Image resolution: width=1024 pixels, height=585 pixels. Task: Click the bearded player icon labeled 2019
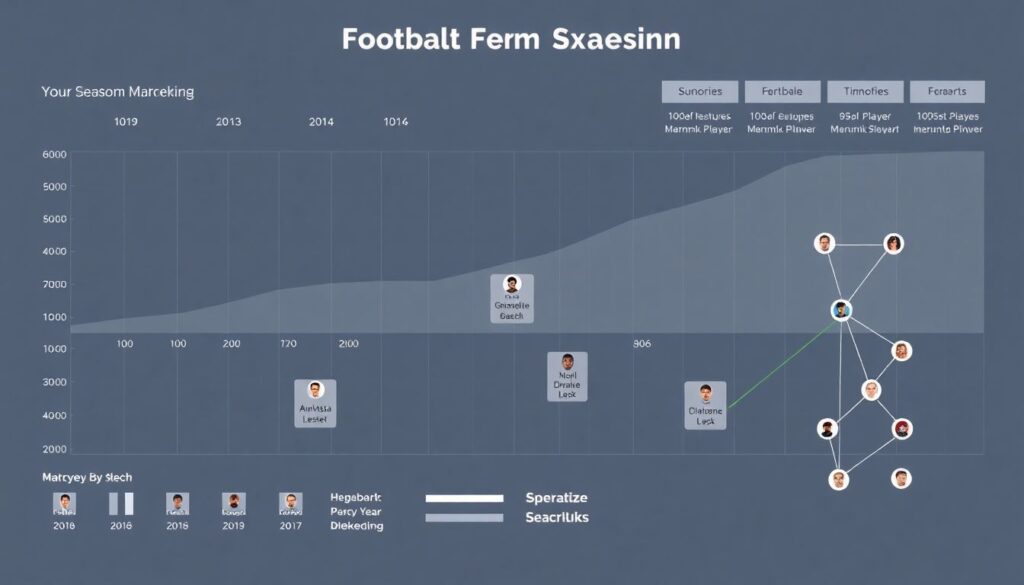click(233, 503)
